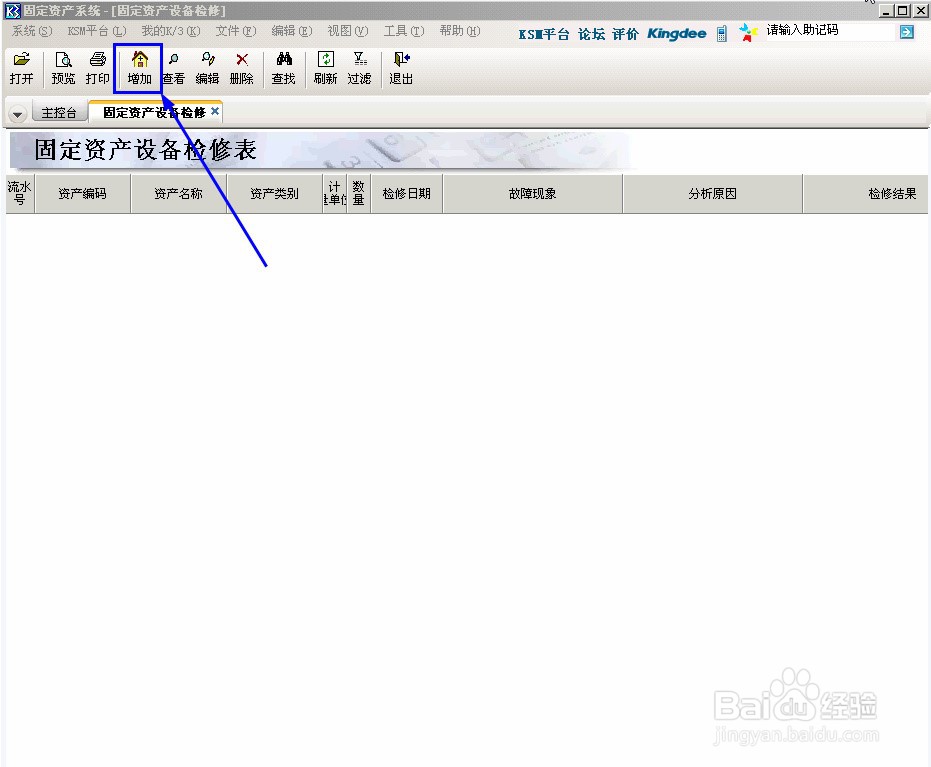Click the 打印 print icon

click(97, 67)
